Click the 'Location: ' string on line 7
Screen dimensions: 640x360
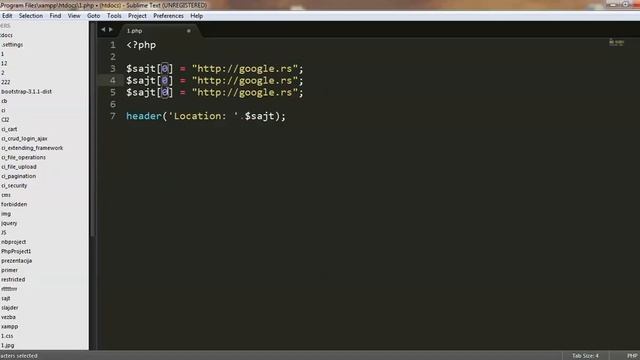pyautogui.click(x=203, y=116)
